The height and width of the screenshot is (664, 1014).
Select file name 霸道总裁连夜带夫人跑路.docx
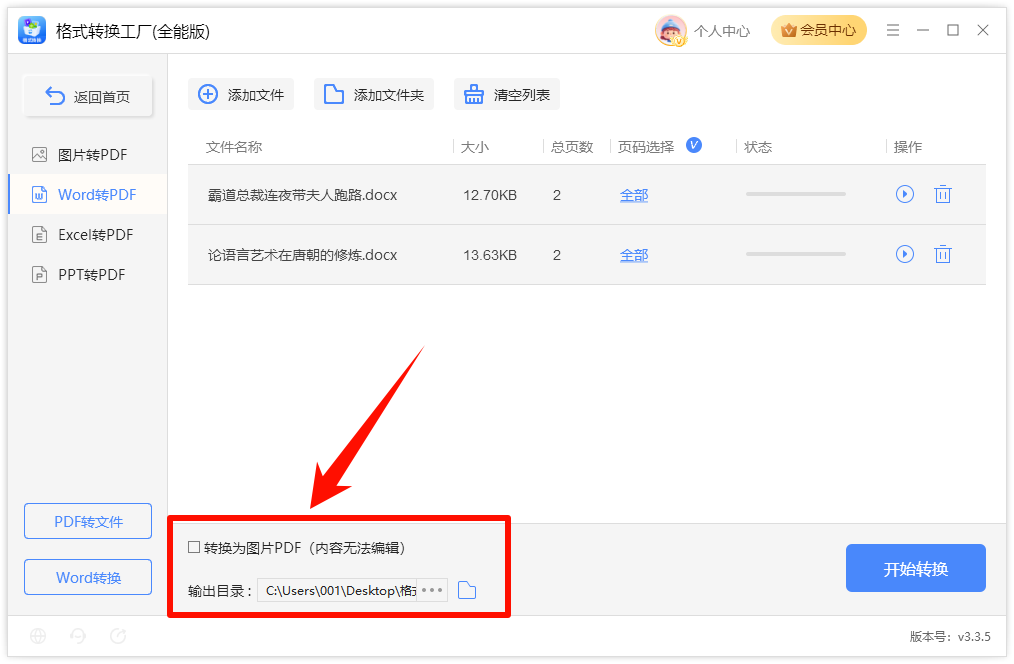click(x=302, y=195)
